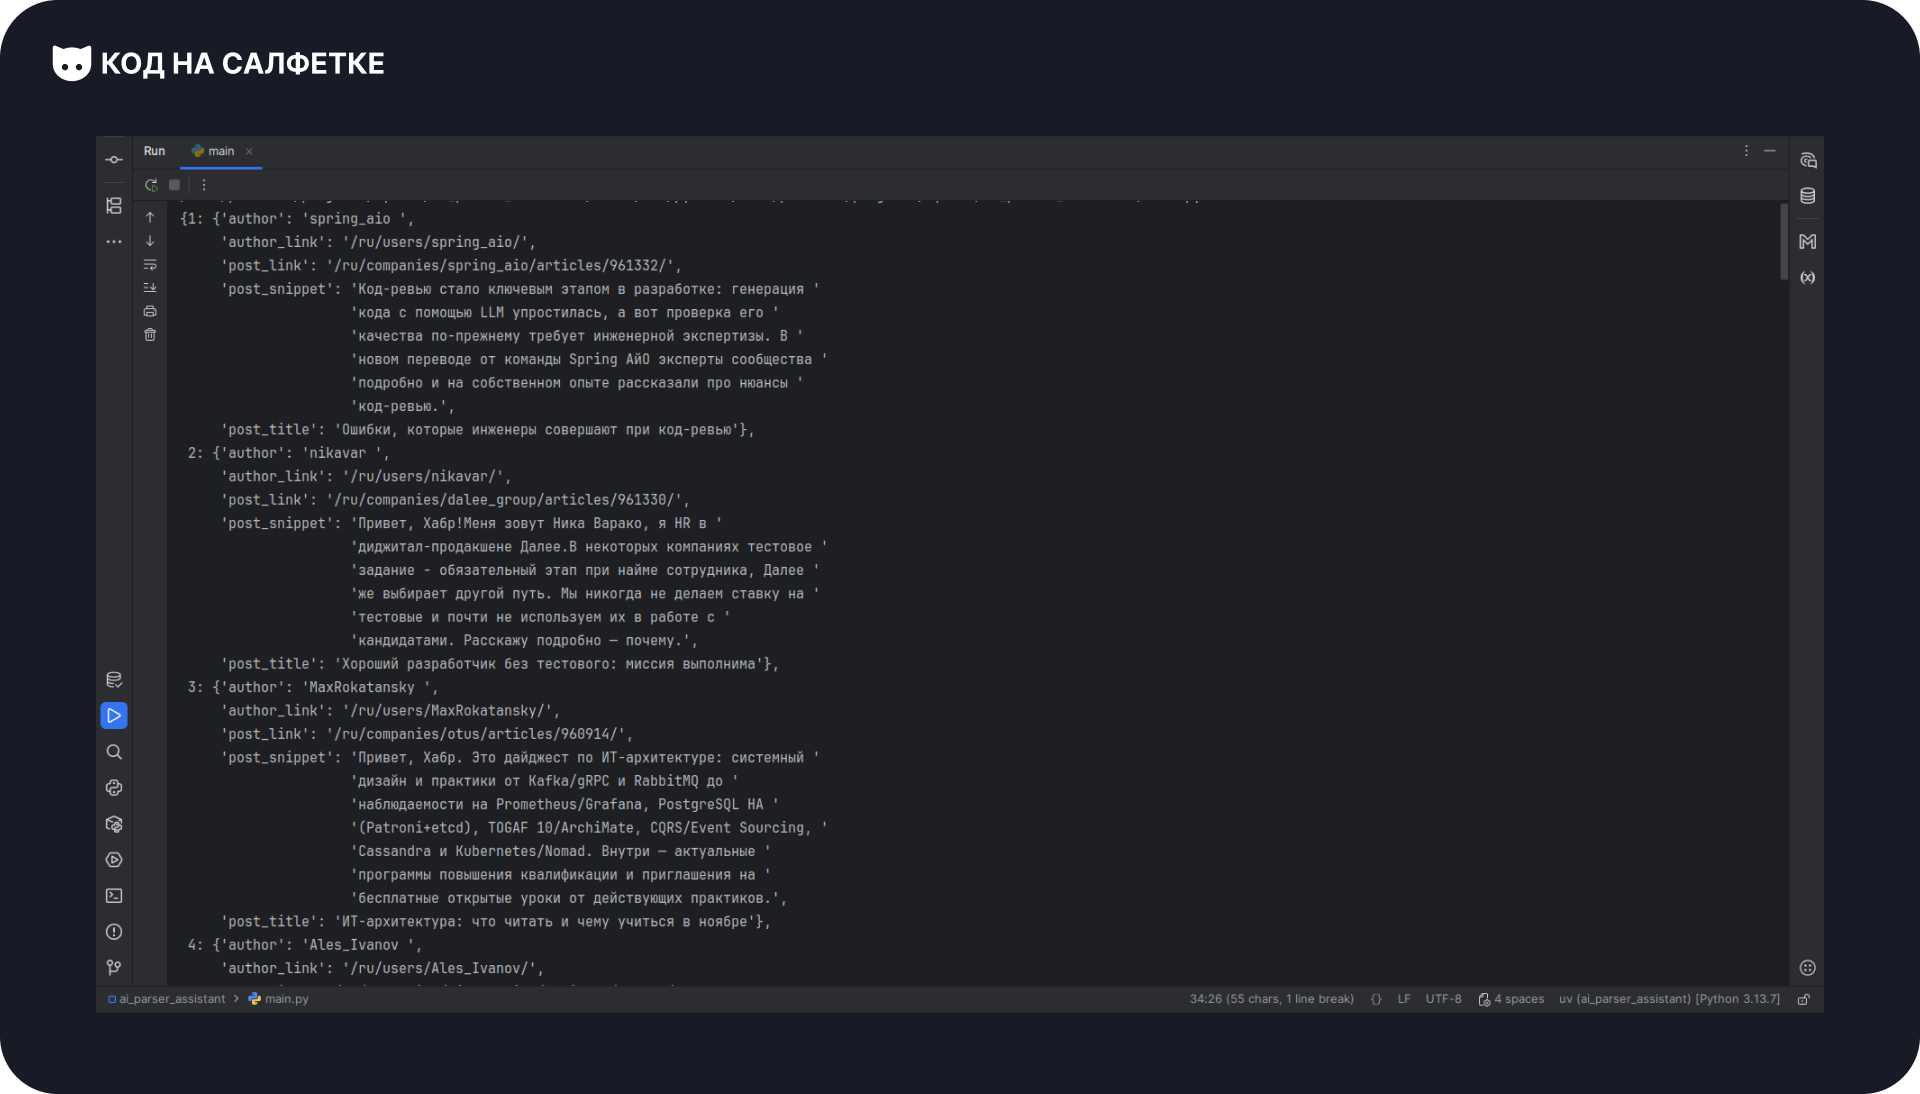Toggle soft-wrap in console output
The height and width of the screenshot is (1094, 1920).
pyautogui.click(x=150, y=265)
